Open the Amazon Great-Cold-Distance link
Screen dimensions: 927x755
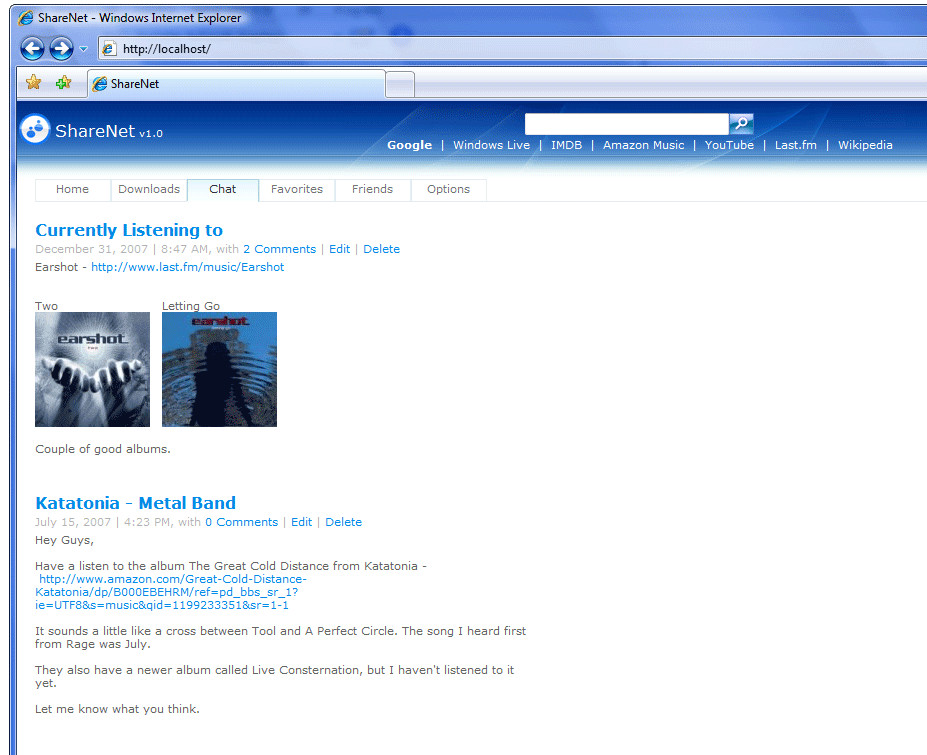tap(171, 592)
